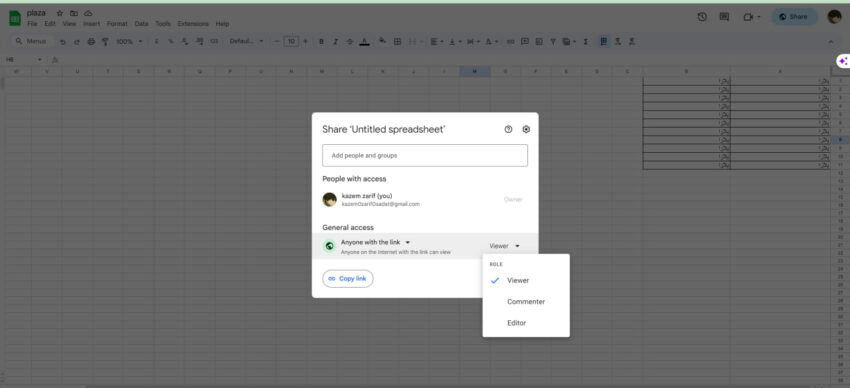Select the Commenter role

pyautogui.click(x=526, y=302)
